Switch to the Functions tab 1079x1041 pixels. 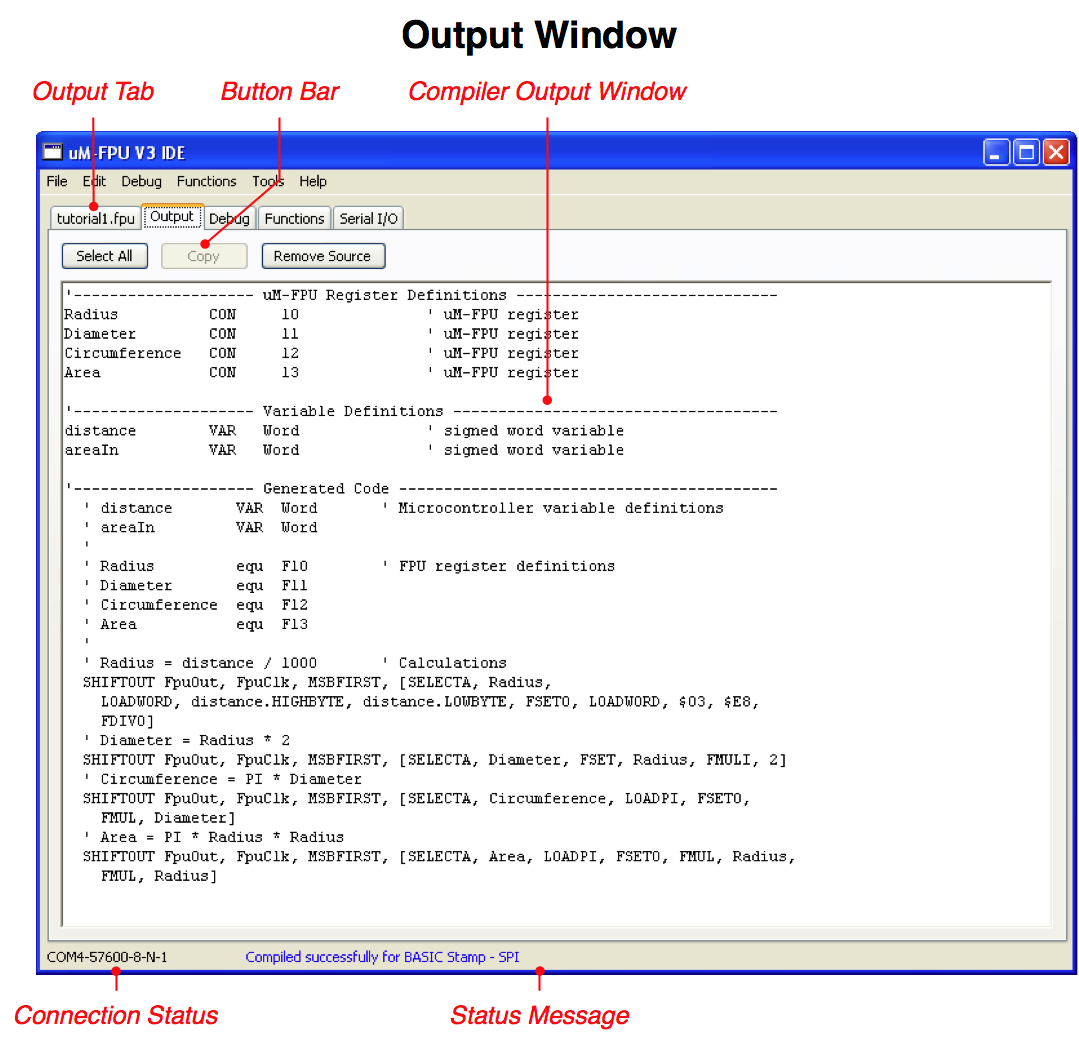click(x=295, y=218)
